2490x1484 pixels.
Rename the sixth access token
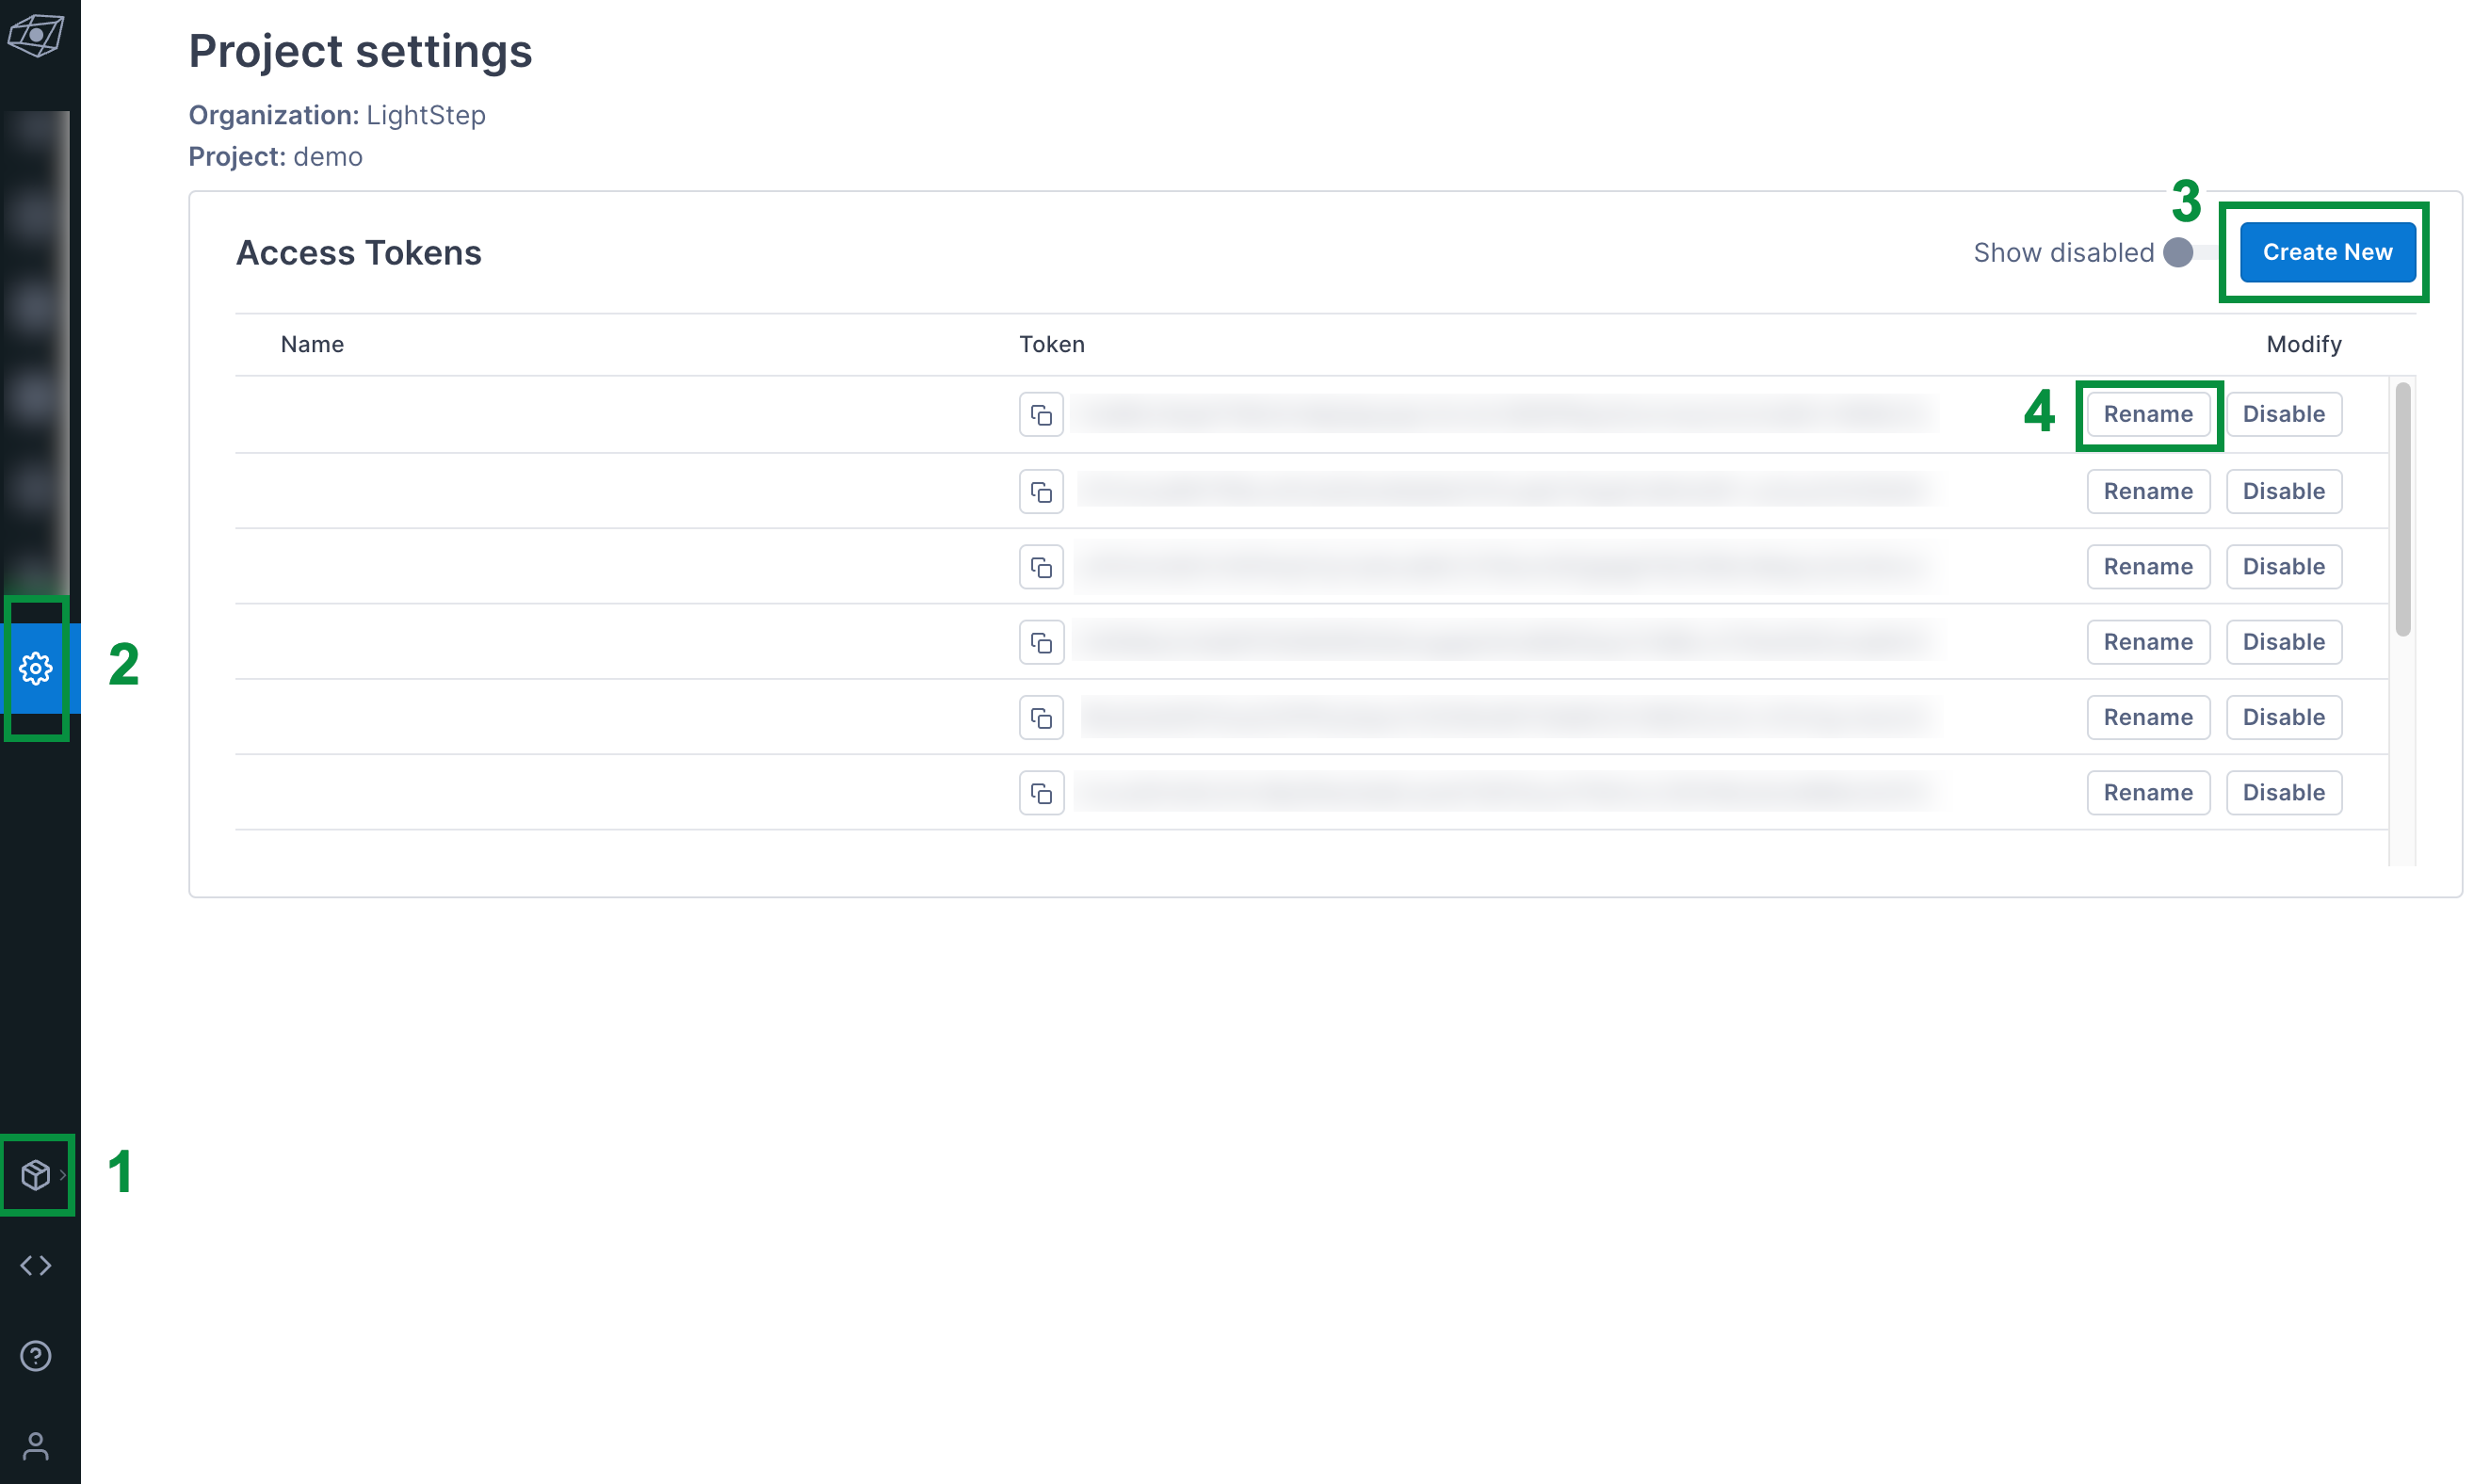pyautogui.click(x=2147, y=793)
